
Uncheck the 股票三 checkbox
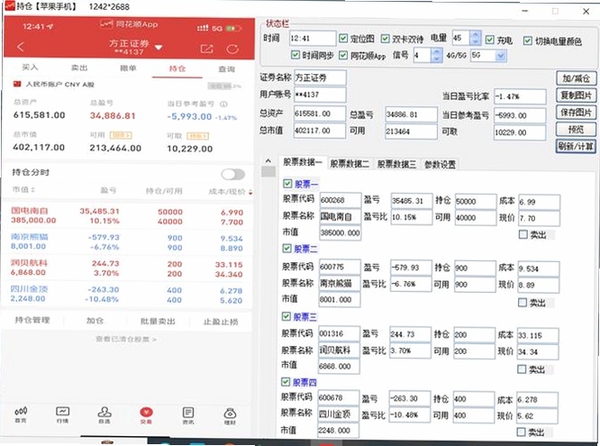point(286,316)
